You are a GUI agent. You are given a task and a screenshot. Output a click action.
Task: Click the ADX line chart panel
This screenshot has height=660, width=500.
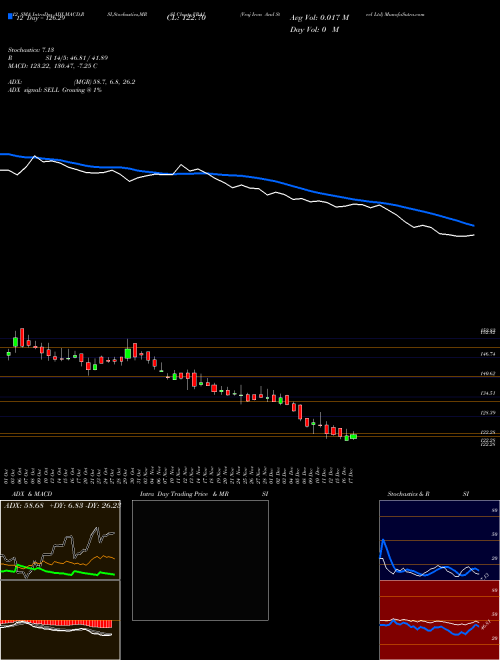pyautogui.click(x=60, y=540)
